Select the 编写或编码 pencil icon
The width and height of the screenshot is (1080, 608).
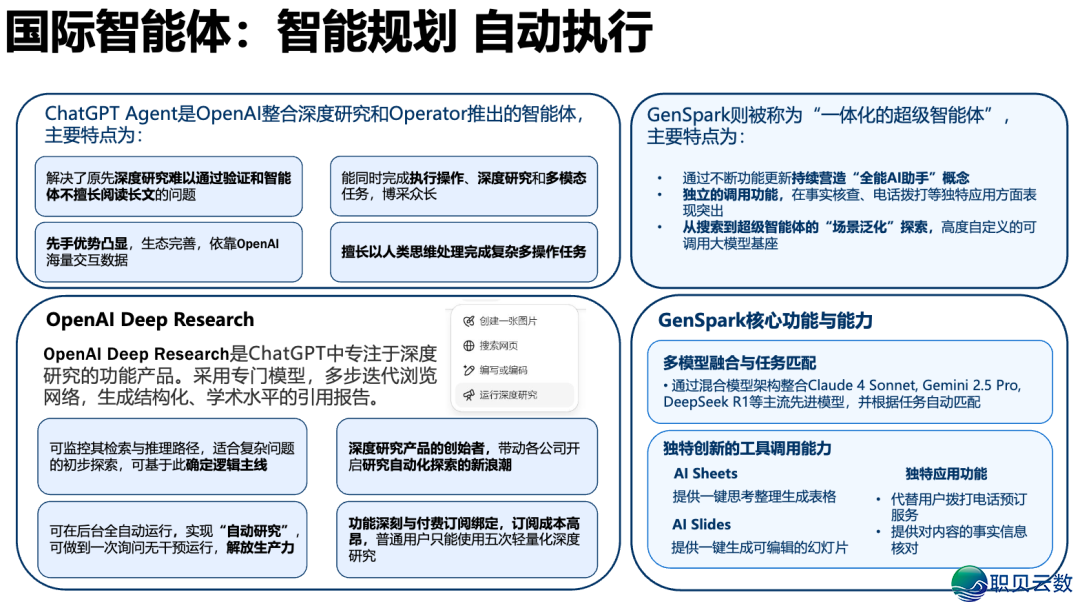coord(468,369)
